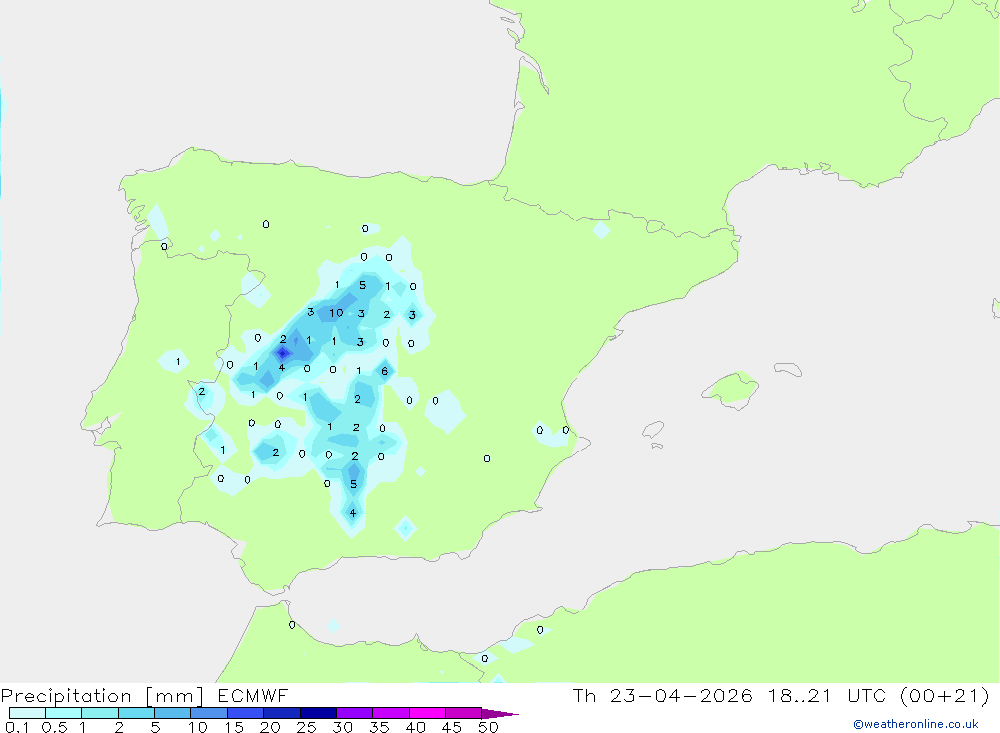Click the "0.5" legend scale label
Viewport: 1000px width, 733px height.
pos(54,727)
